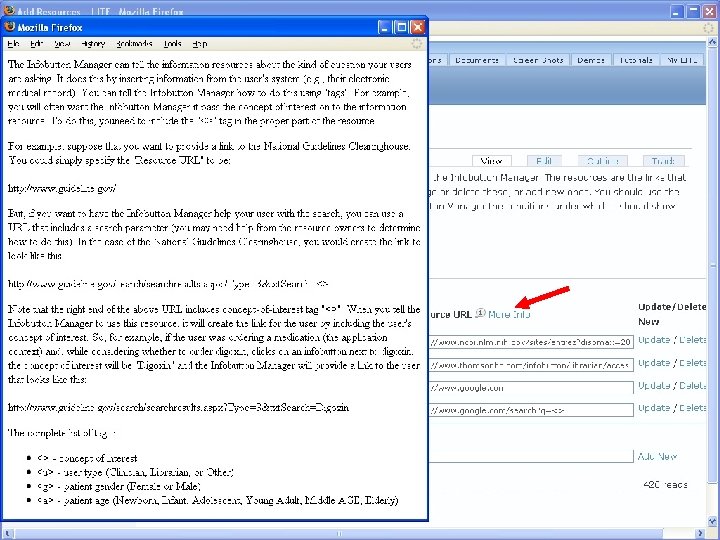720x540 pixels.
Task: Click Firefox icon in popup title bar
Action: [x=10, y=27]
